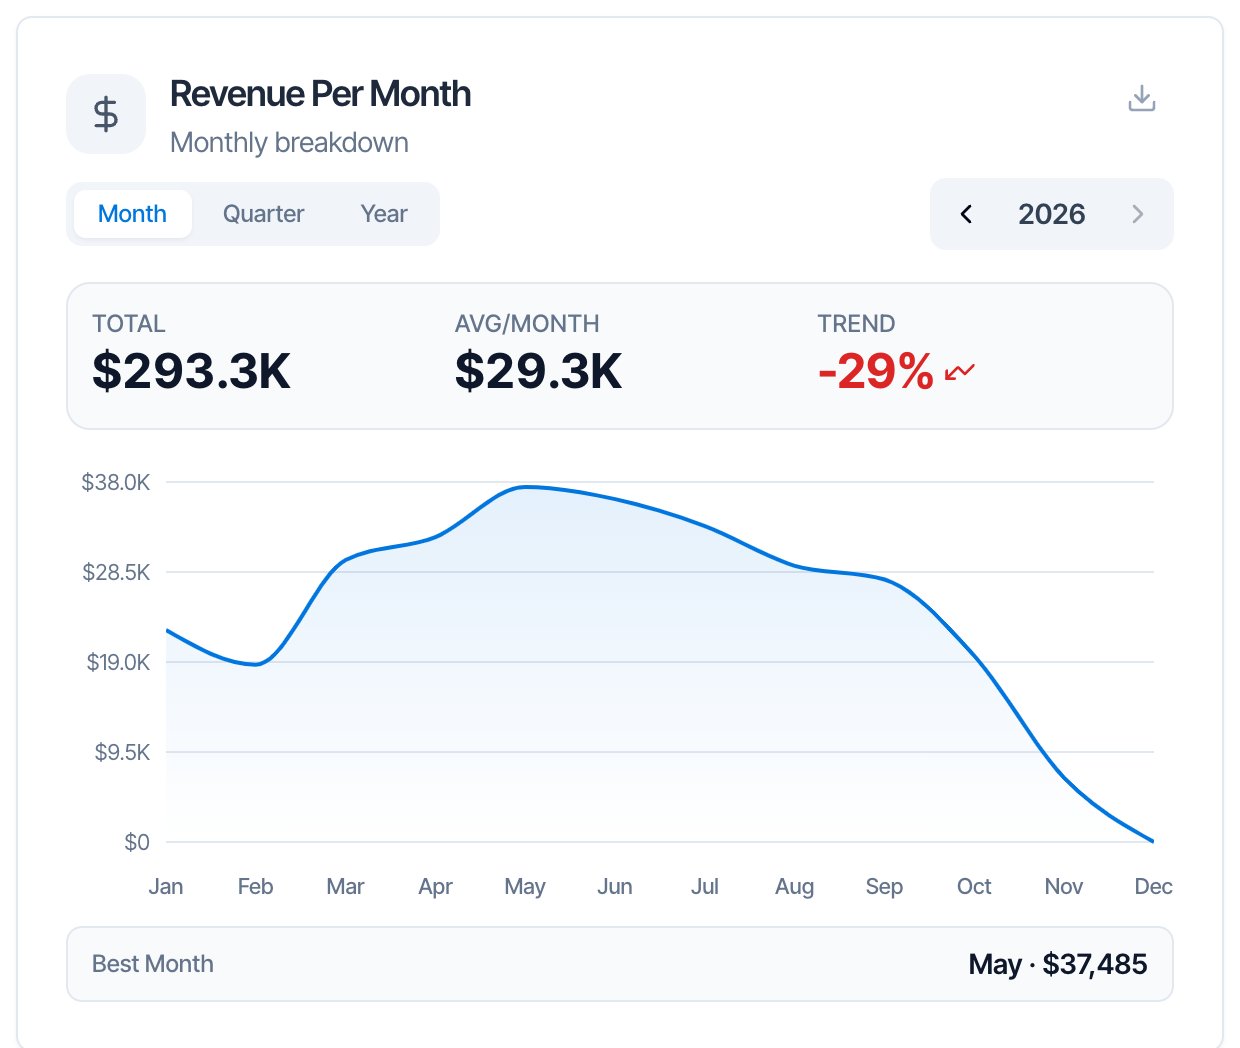
Task: Click the $293.3K total value
Action: point(191,371)
